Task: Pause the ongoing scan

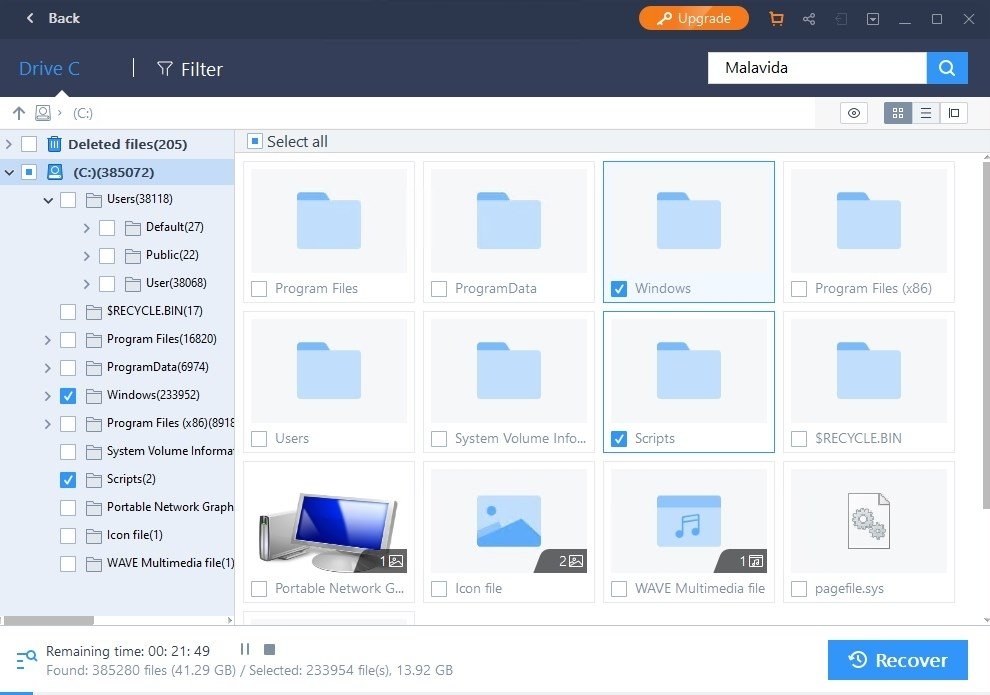Action: coord(244,649)
